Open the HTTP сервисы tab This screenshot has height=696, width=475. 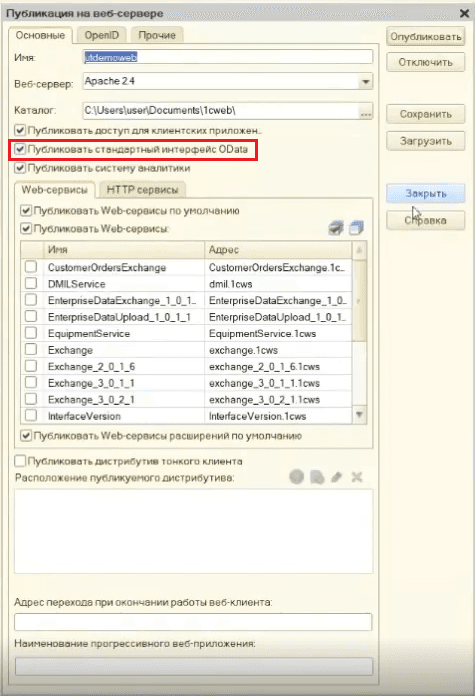142,190
